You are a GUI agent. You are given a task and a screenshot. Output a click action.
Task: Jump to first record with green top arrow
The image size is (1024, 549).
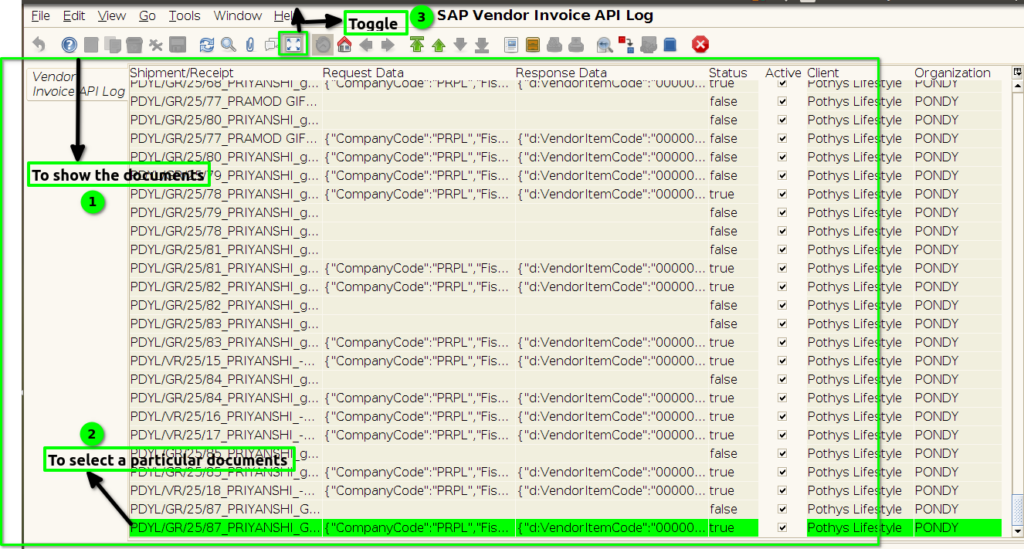pos(417,44)
